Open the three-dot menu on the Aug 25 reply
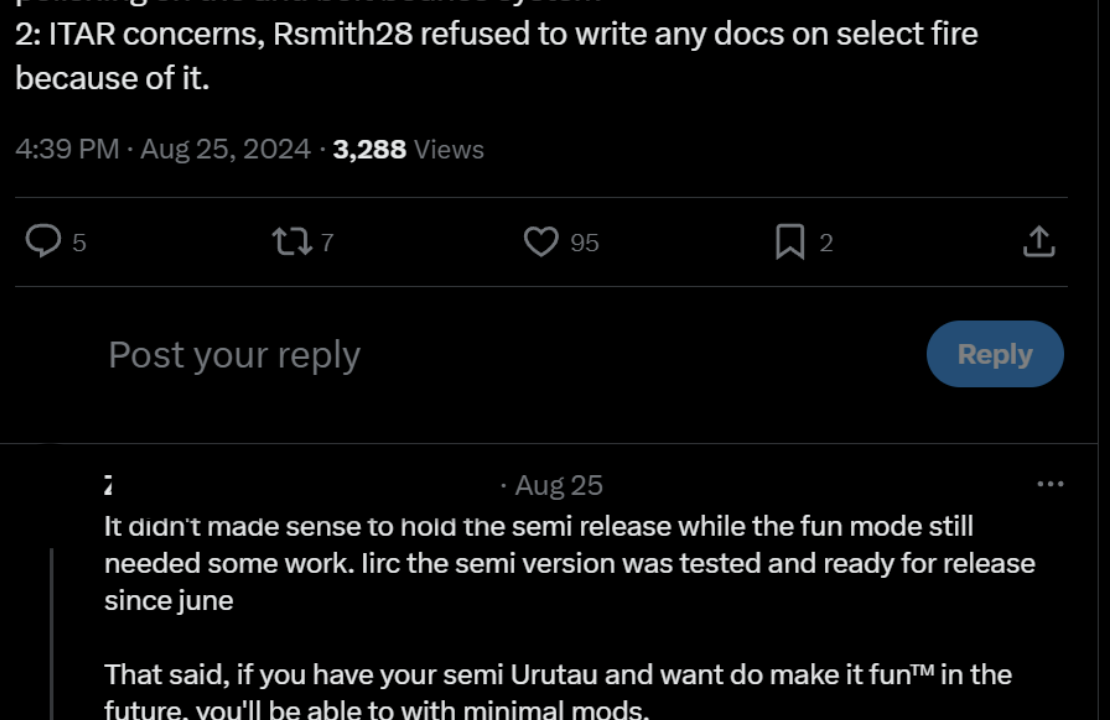Image resolution: width=1110 pixels, height=720 pixels. click(x=1050, y=484)
